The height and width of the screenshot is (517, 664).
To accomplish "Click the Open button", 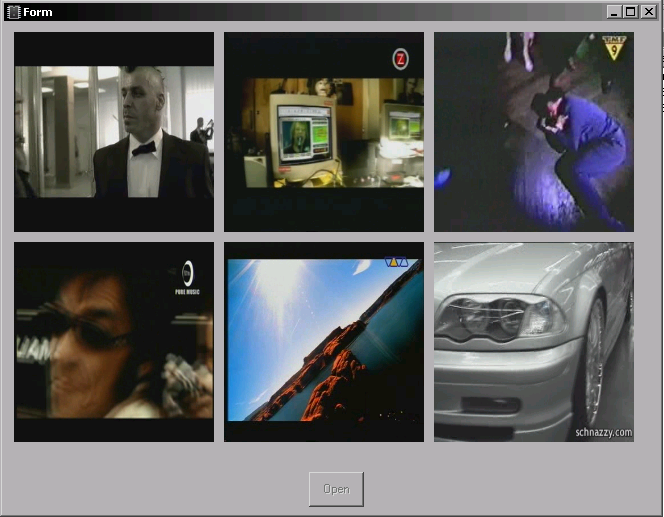I will 336,489.
